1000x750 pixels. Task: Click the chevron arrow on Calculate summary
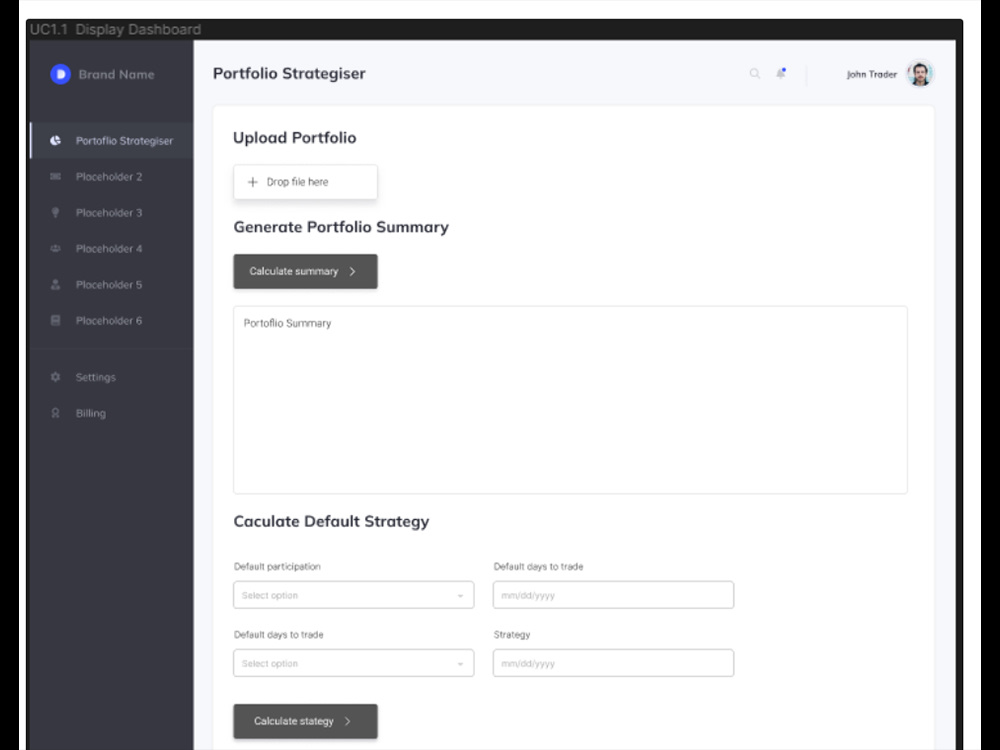pyautogui.click(x=352, y=271)
